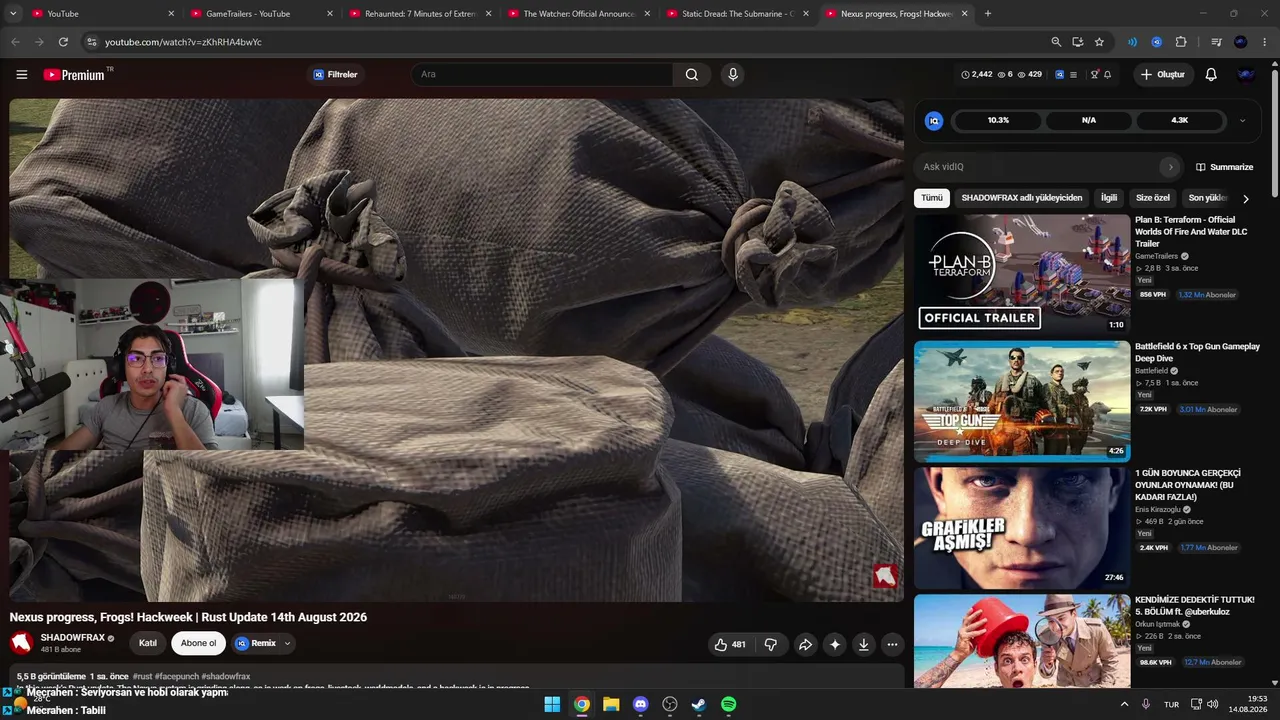
Task: Open Chrome three-dot menu
Action: point(1264,42)
